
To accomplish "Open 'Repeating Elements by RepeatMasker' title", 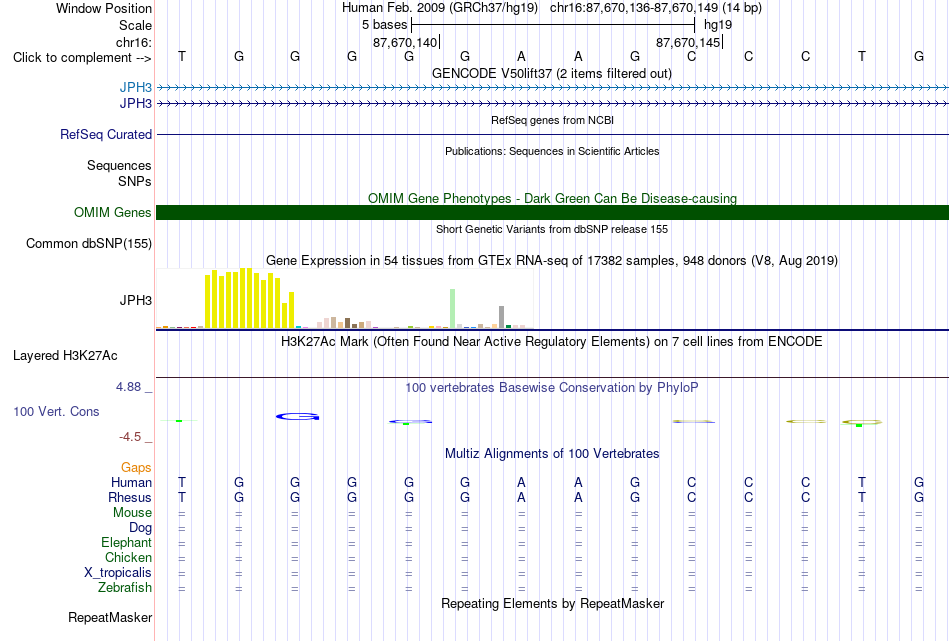I will [552, 603].
